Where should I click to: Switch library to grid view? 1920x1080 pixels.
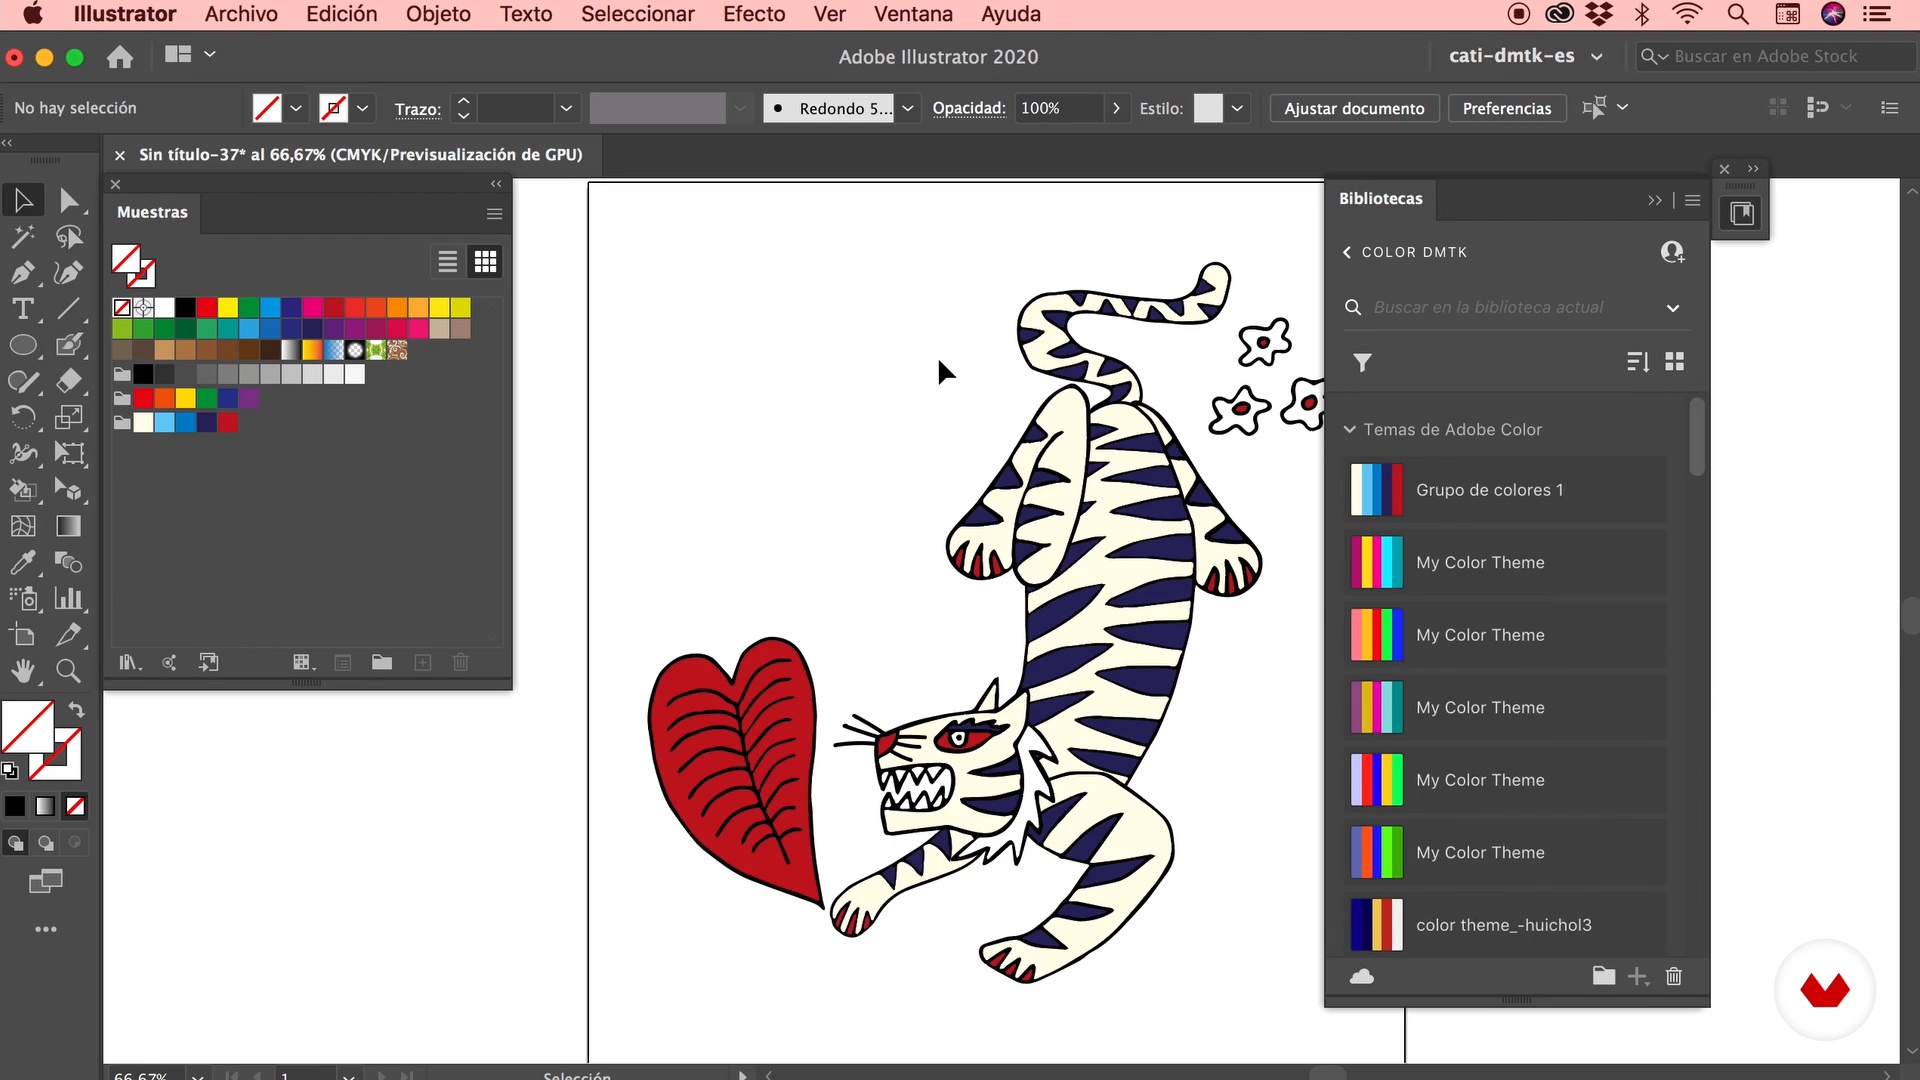pyautogui.click(x=1675, y=362)
